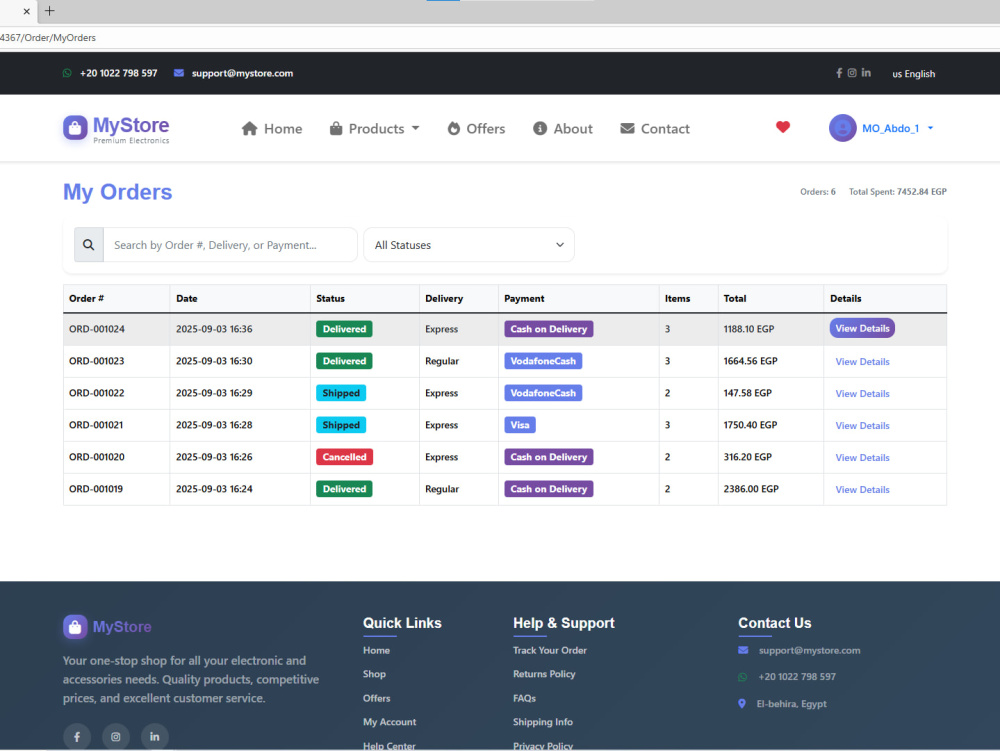Switch language via us English selector
This screenshot has width=1000, height=751.
913,74
